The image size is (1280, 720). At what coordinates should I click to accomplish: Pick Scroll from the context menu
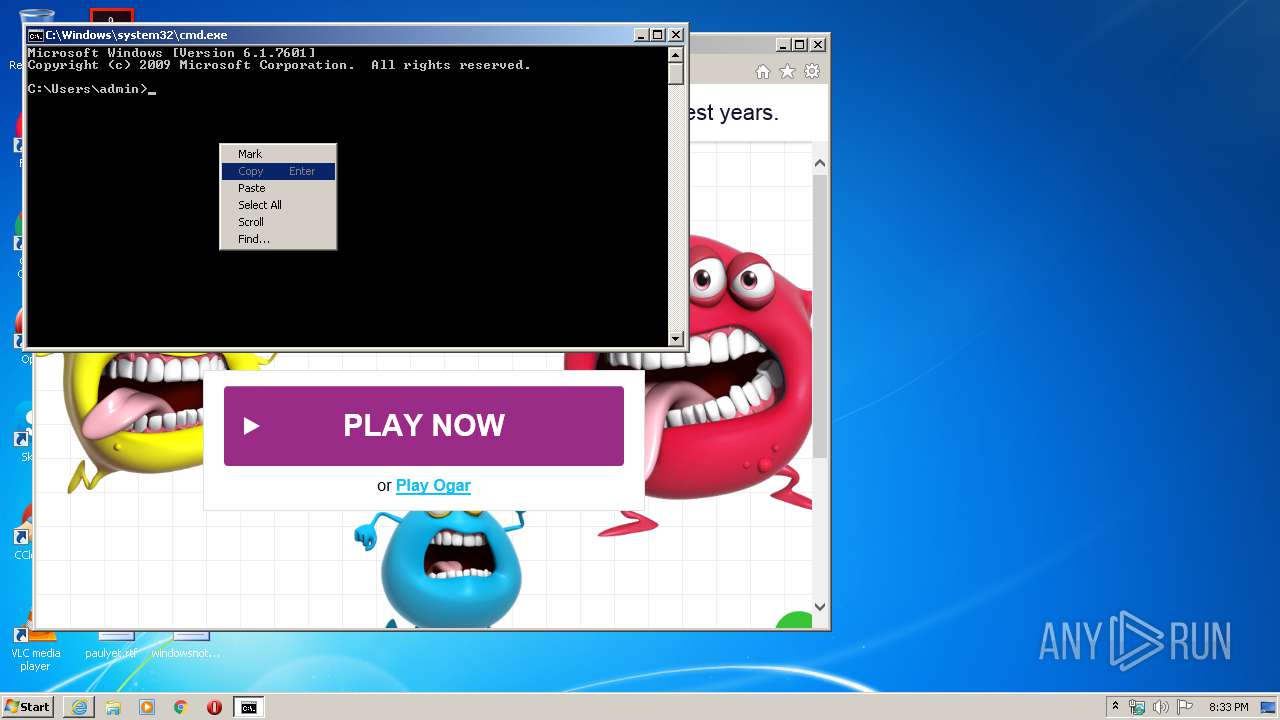coord(278,222)
